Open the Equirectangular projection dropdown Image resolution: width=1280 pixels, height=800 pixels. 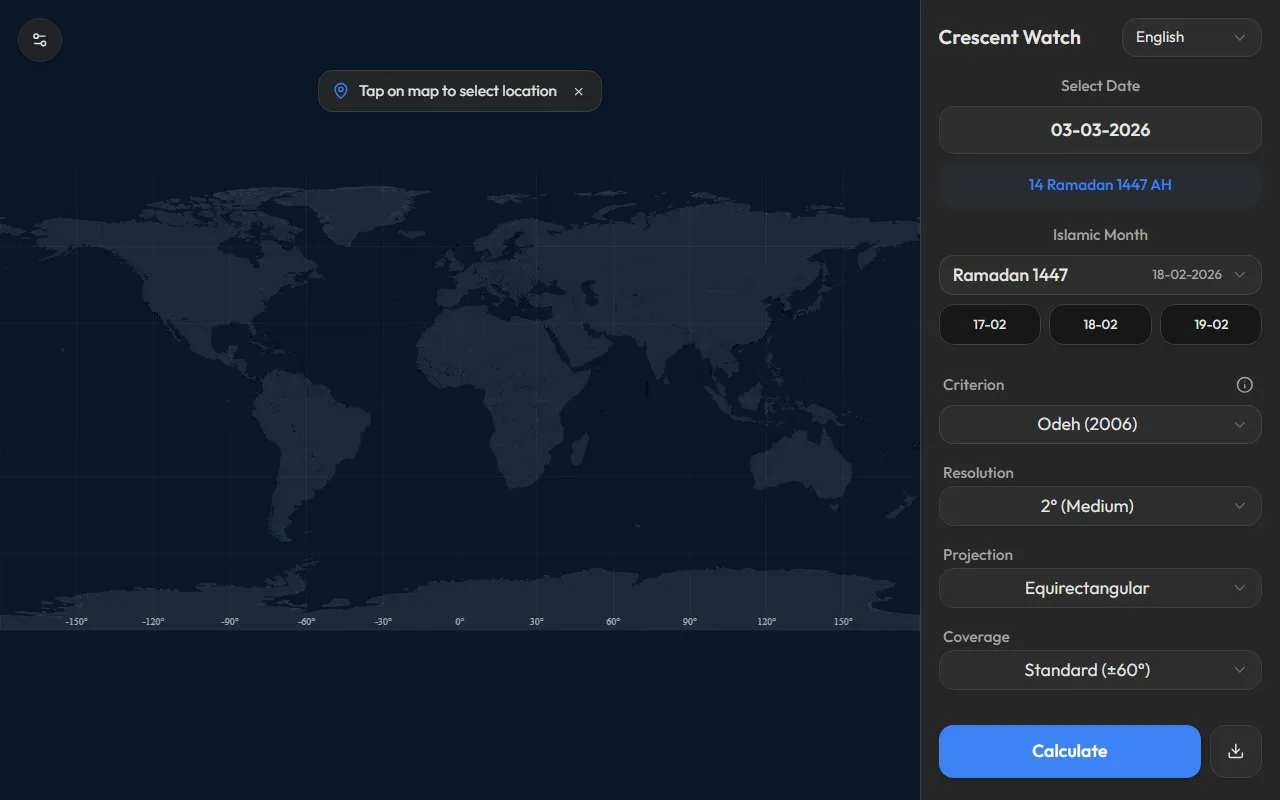point(1100,588)
